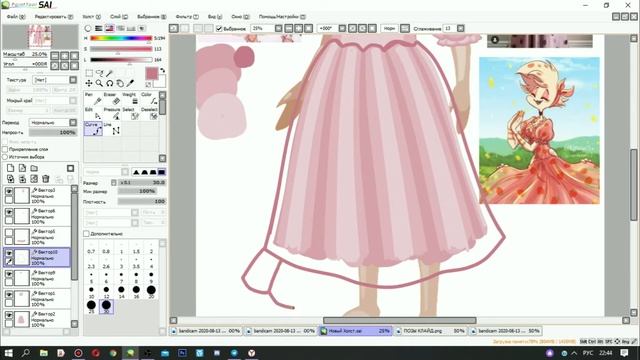
Task: Hide the Вектор1 layer
Action: tap(9, 294)
